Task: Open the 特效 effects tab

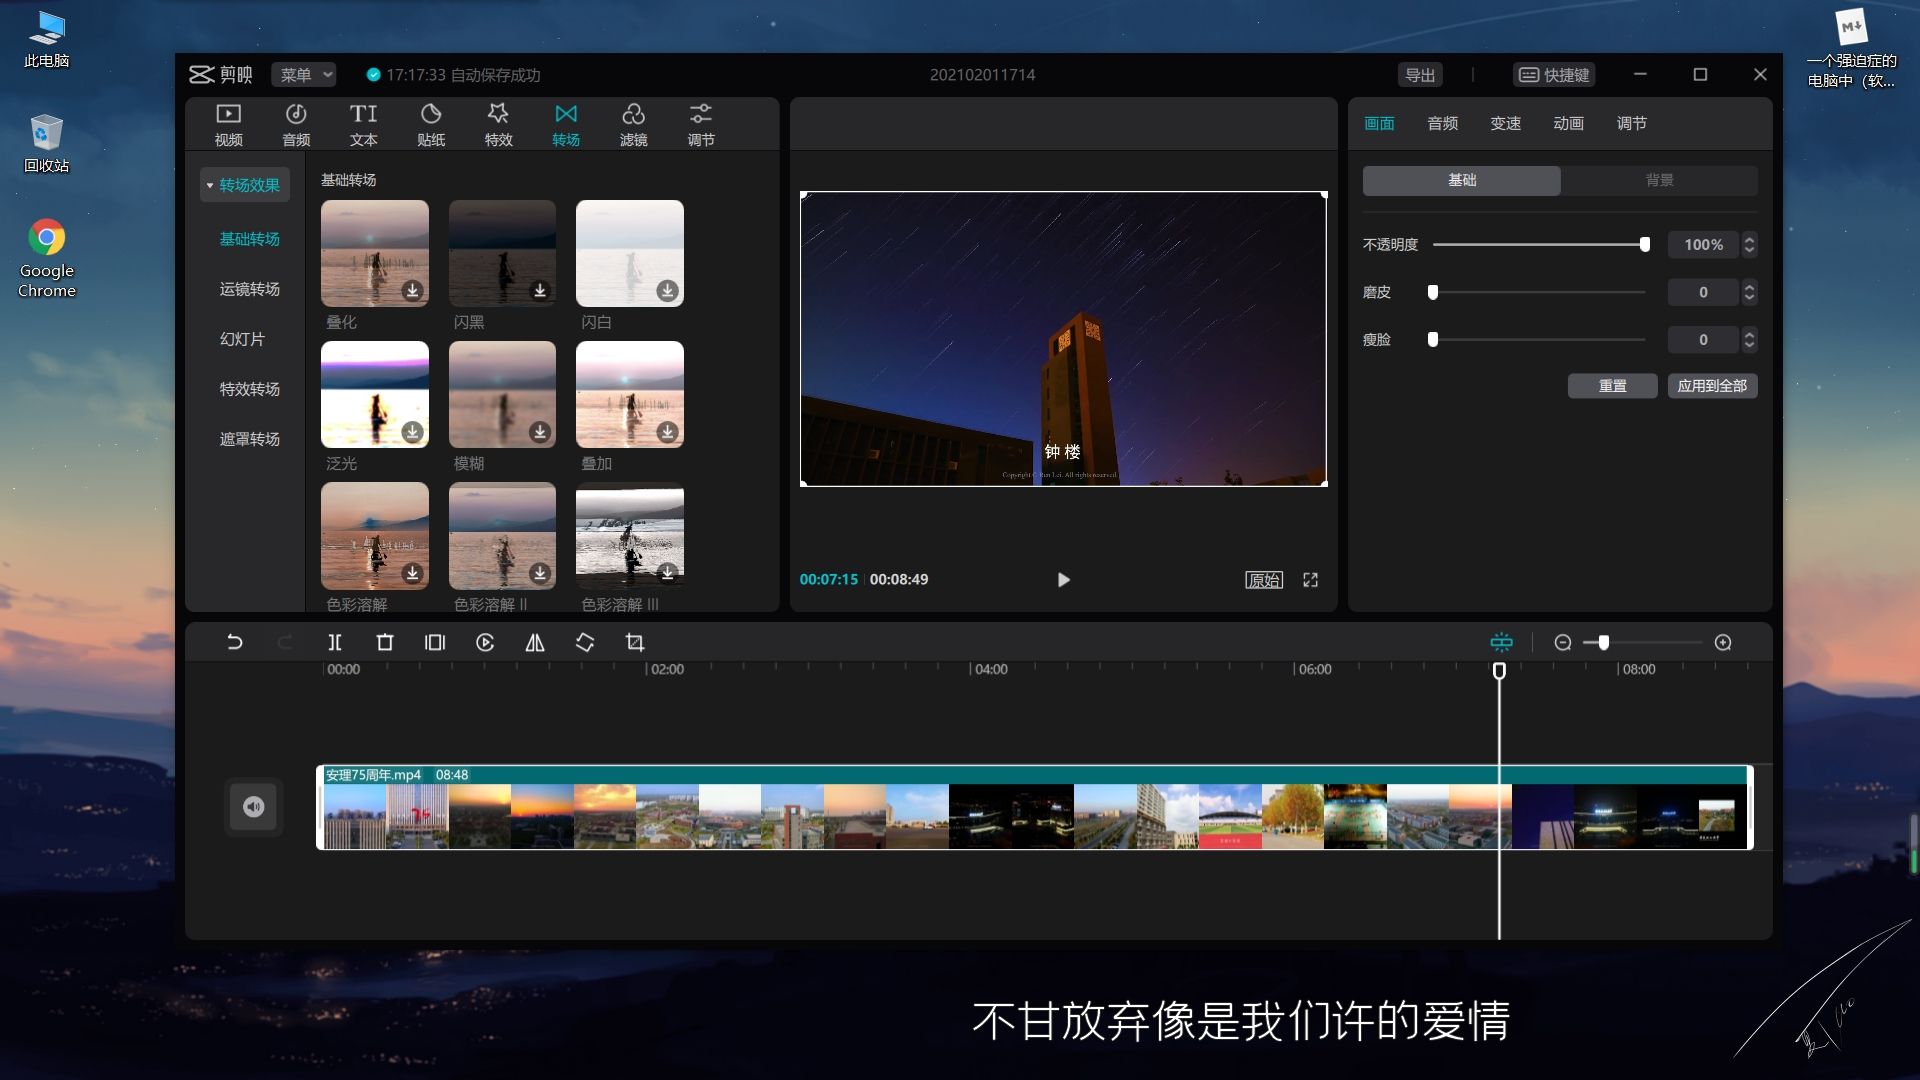Action: pyautogui.click(x=498, y=125)
